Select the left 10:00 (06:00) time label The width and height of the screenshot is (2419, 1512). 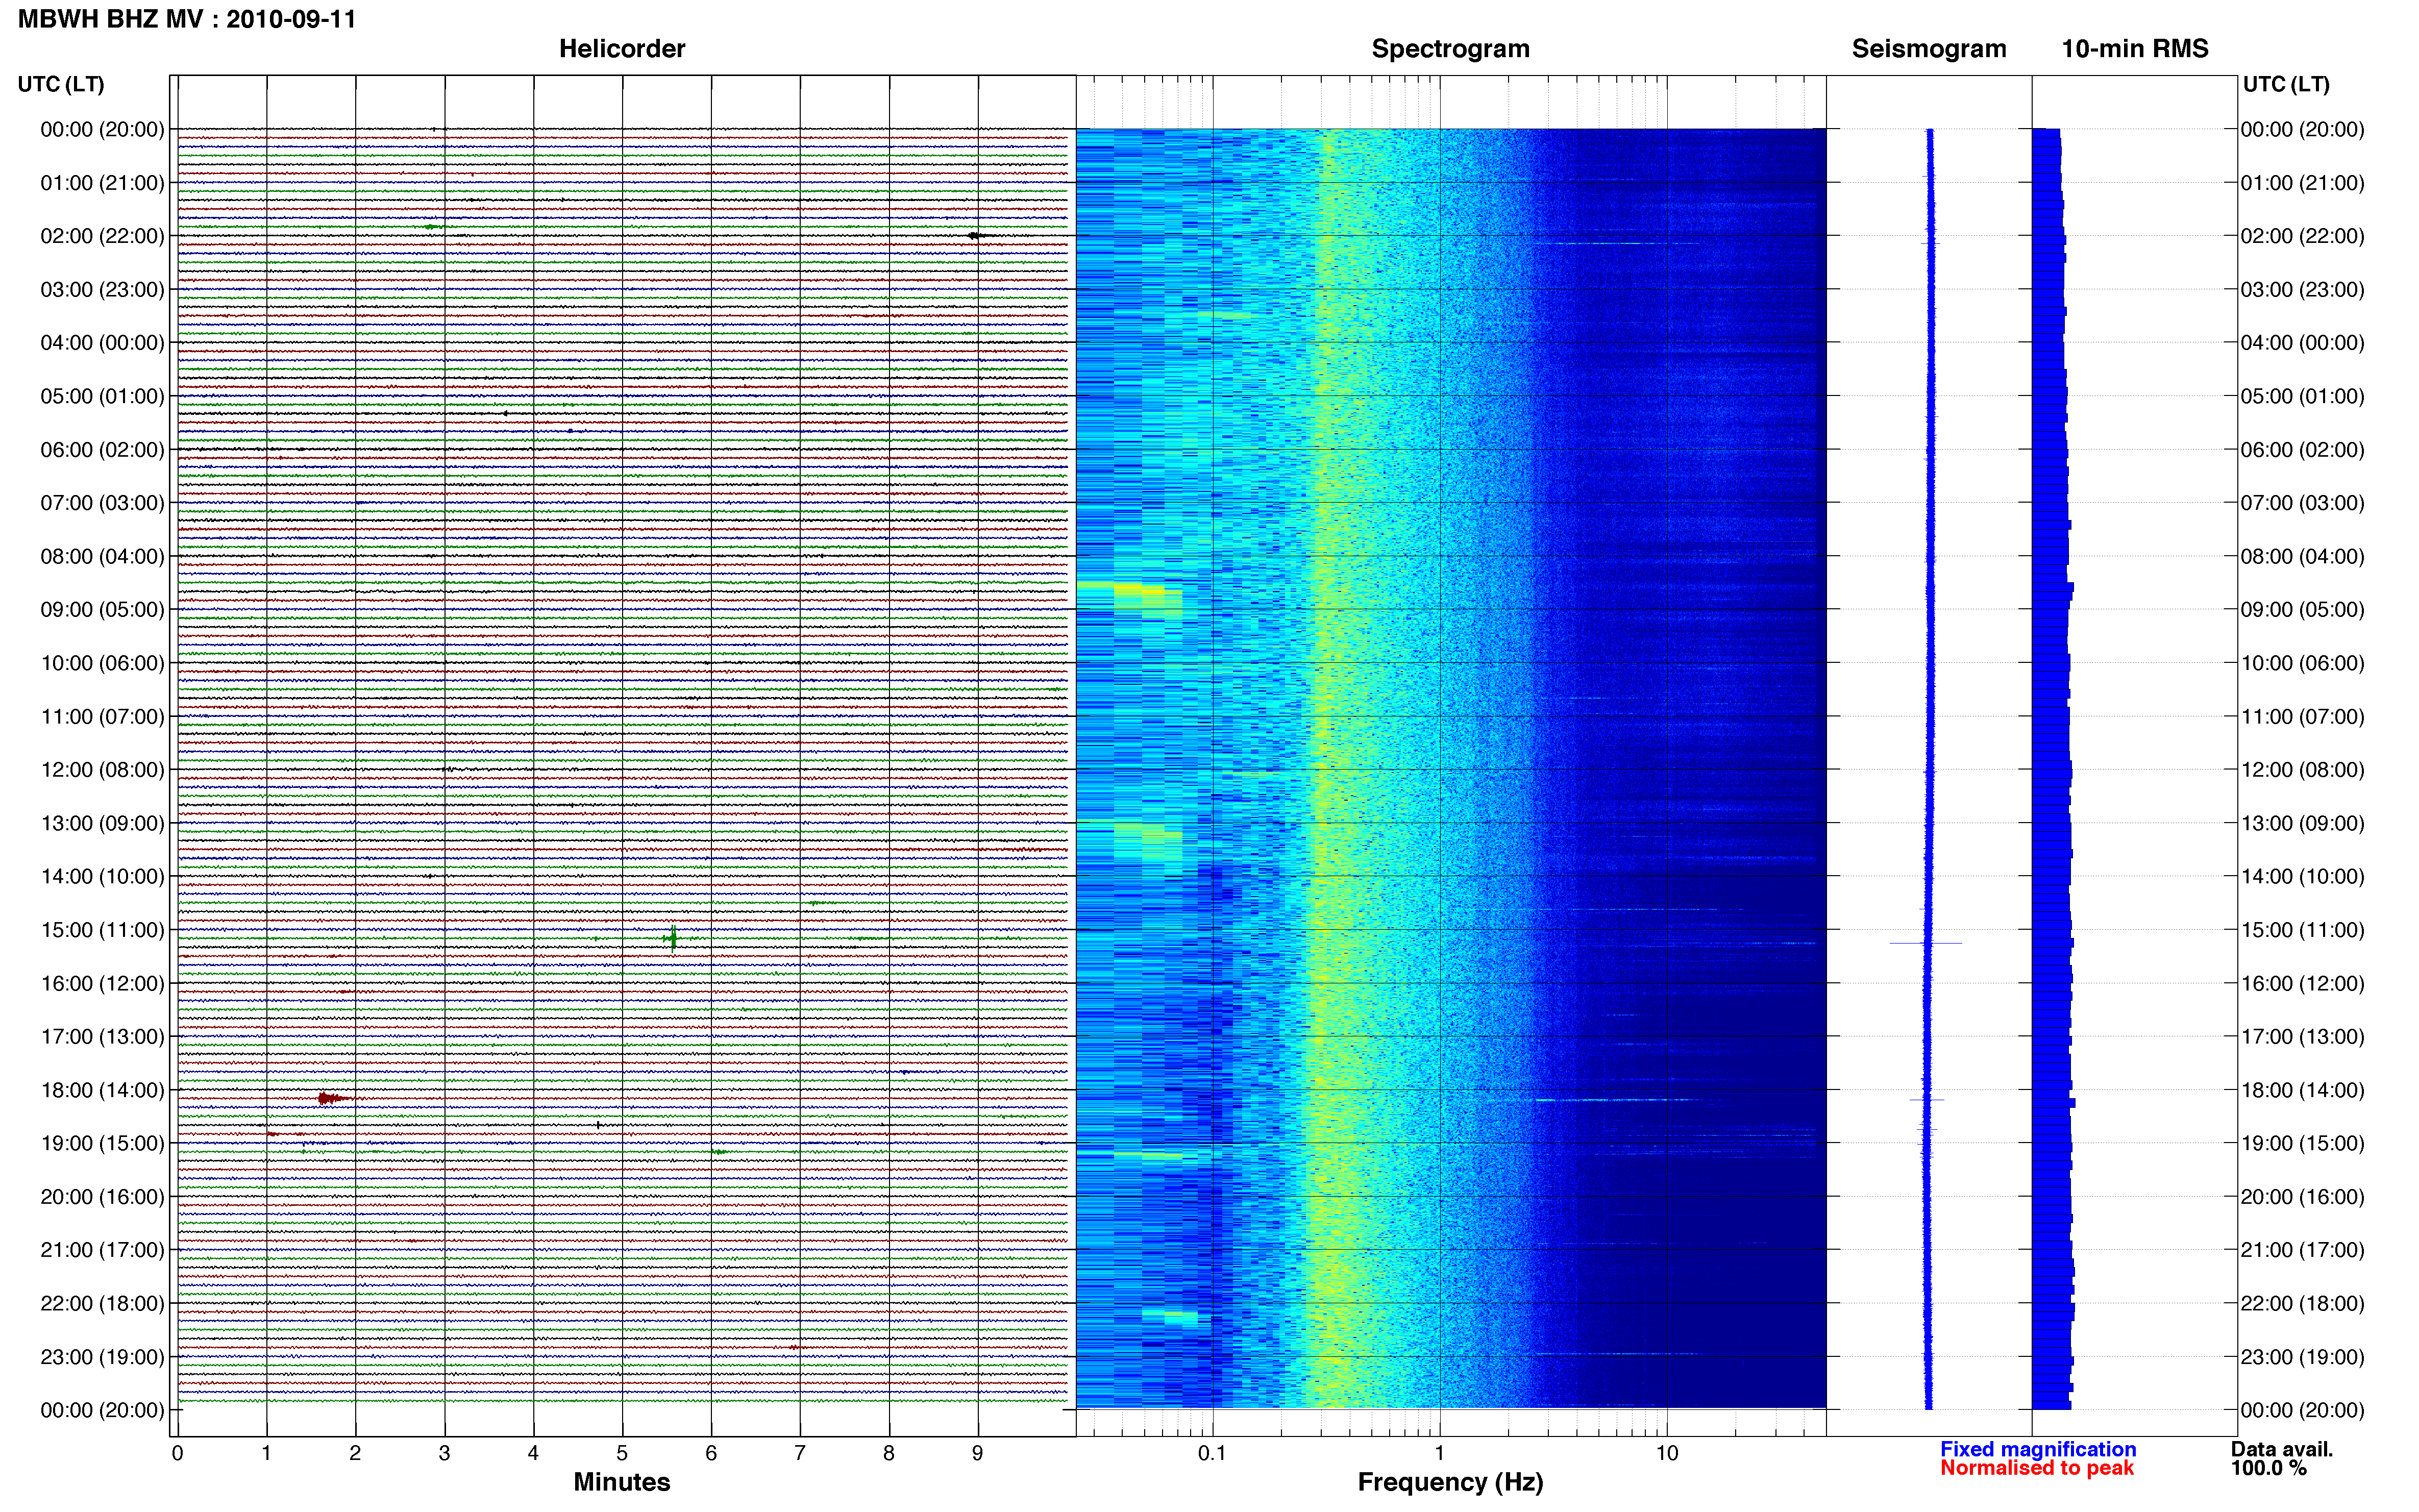click(102, 663)
